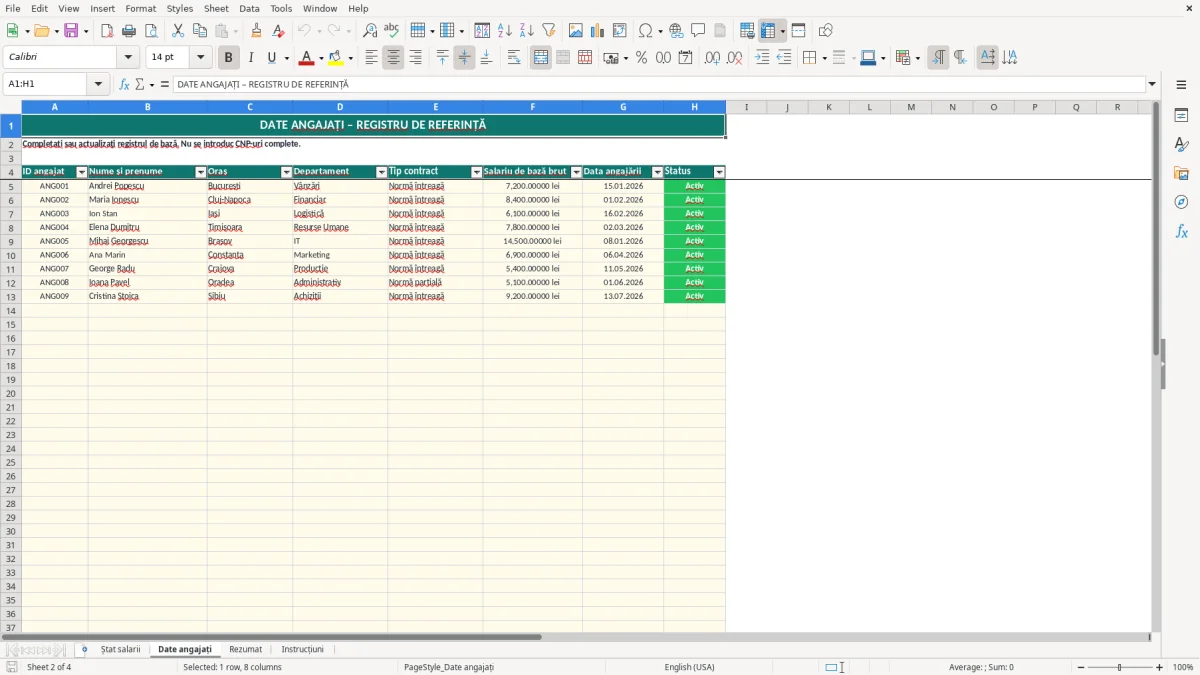Switch to Instrucțiuni sheet tab
The width and height of the screenshot is (1200, 675).
[303, 649]
